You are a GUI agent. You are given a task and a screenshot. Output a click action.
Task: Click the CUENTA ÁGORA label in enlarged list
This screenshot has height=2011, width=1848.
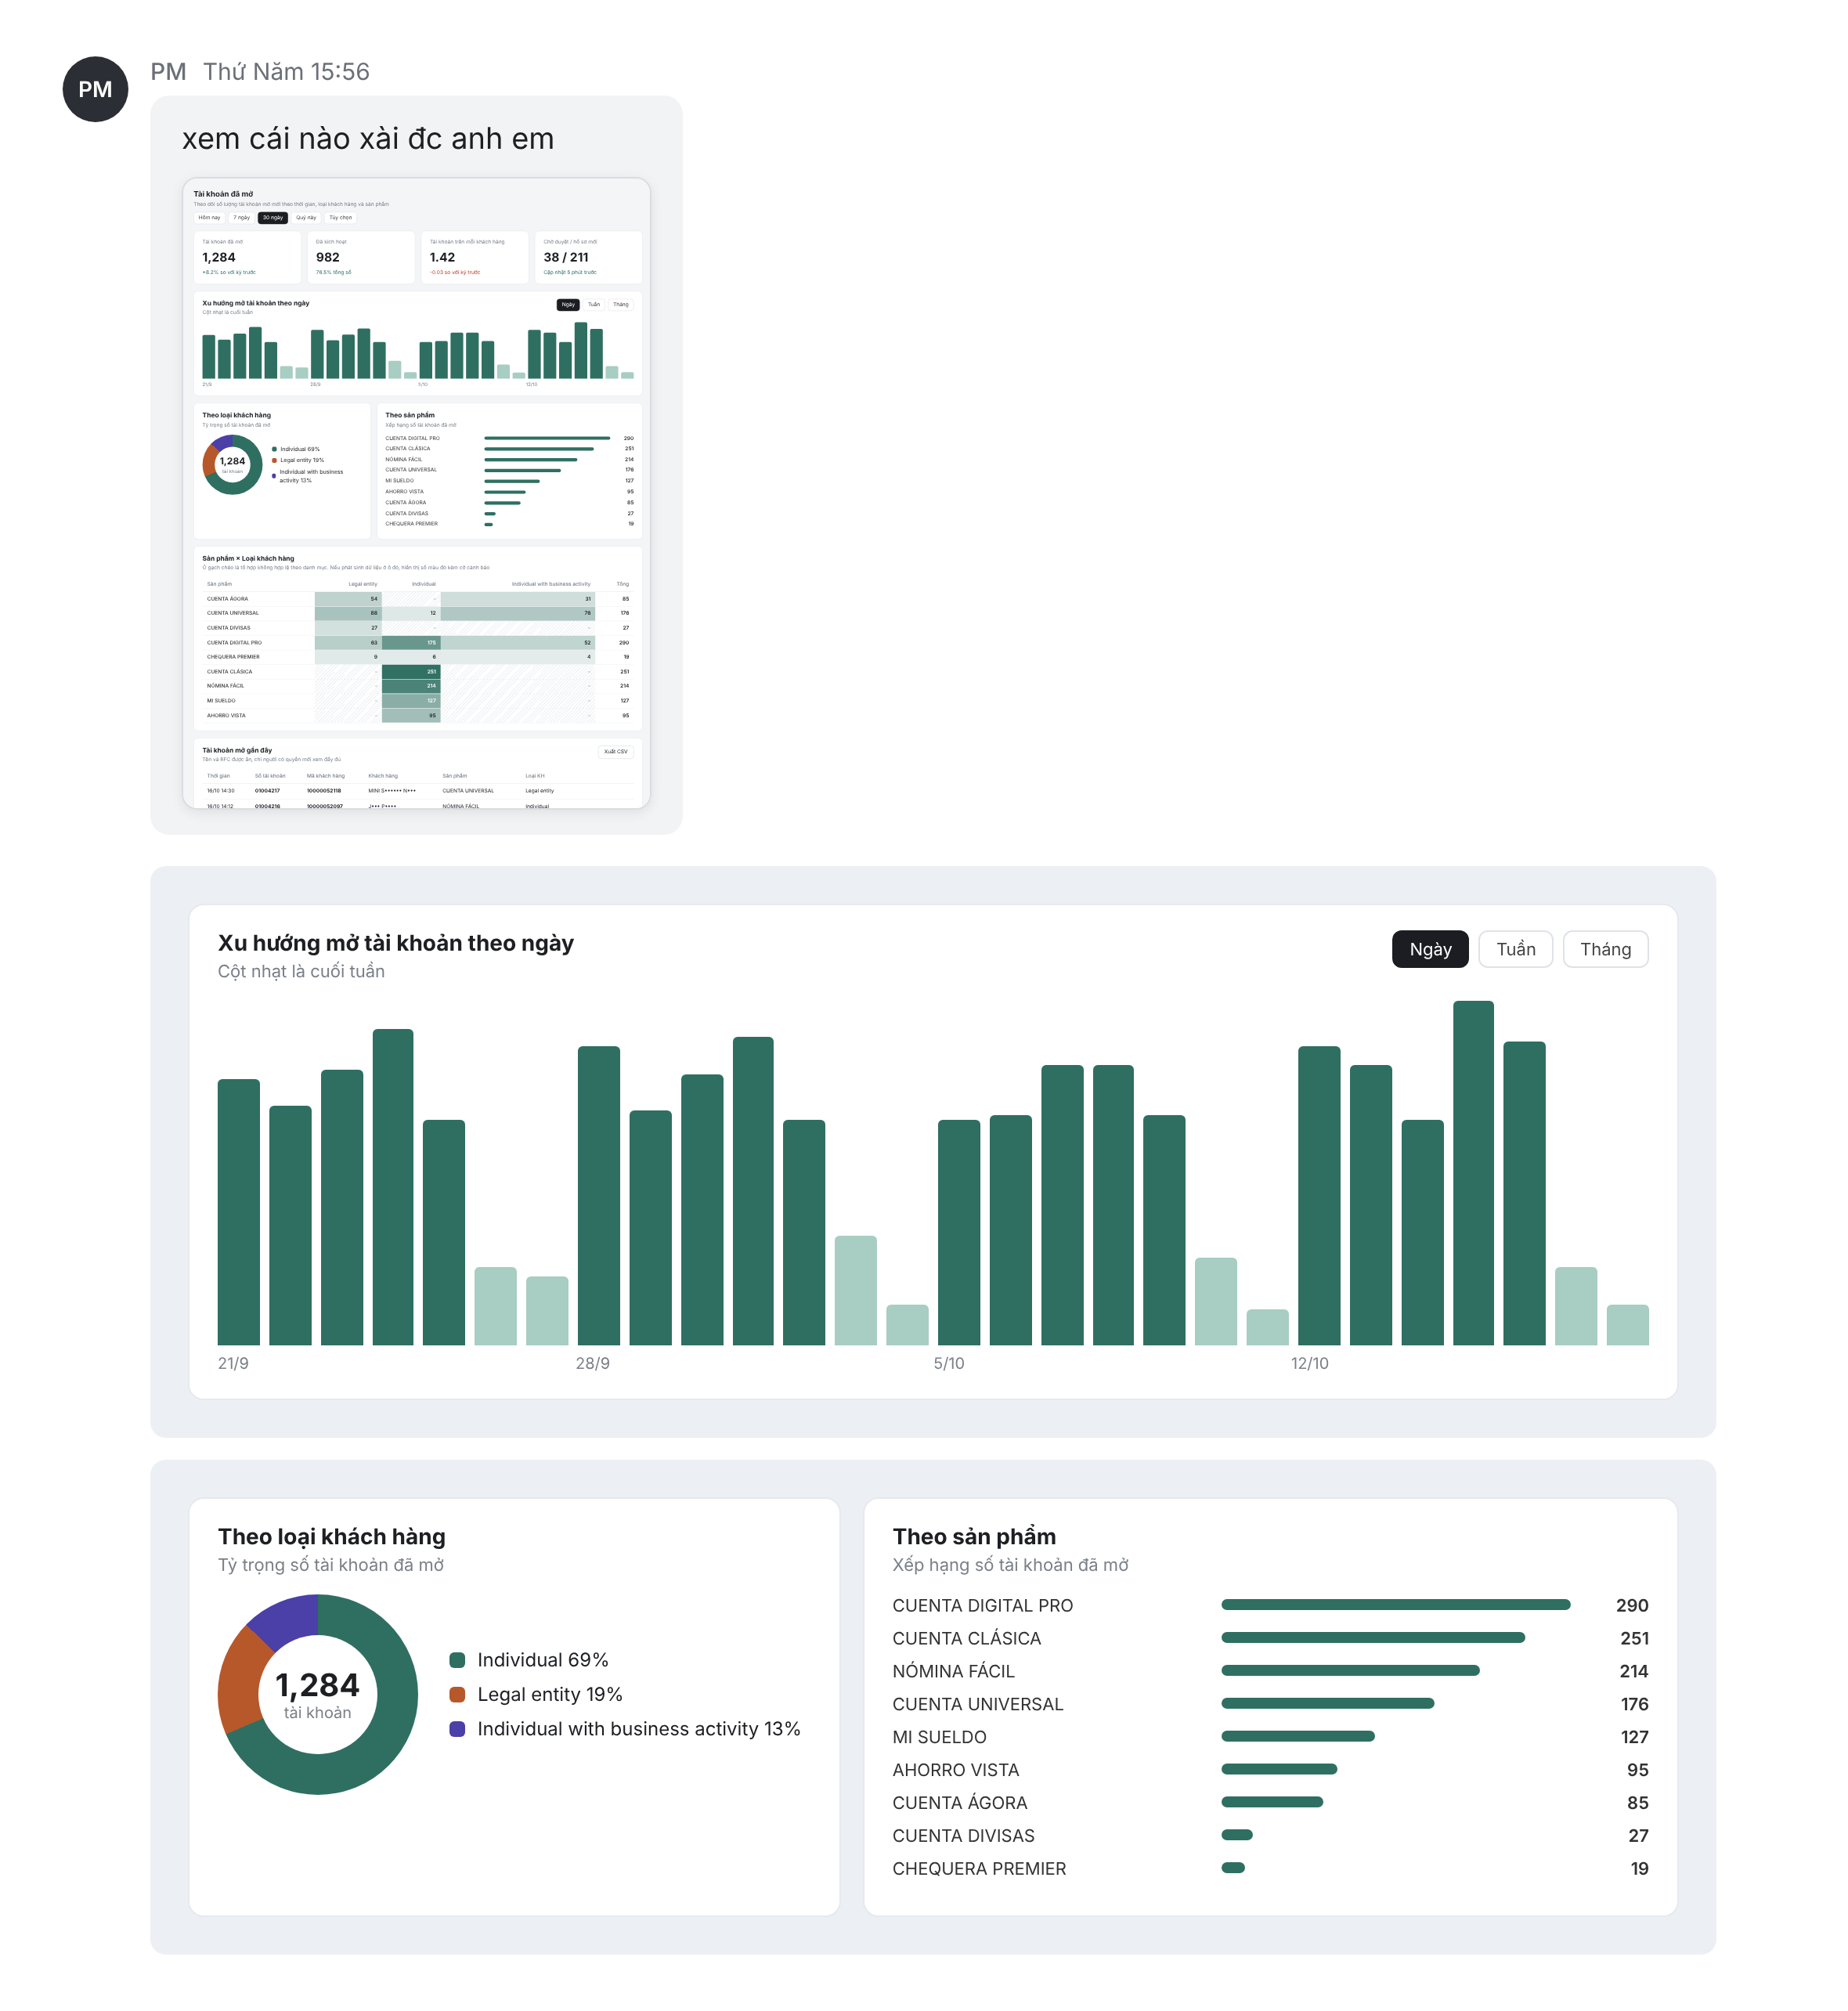point(959,1803)
